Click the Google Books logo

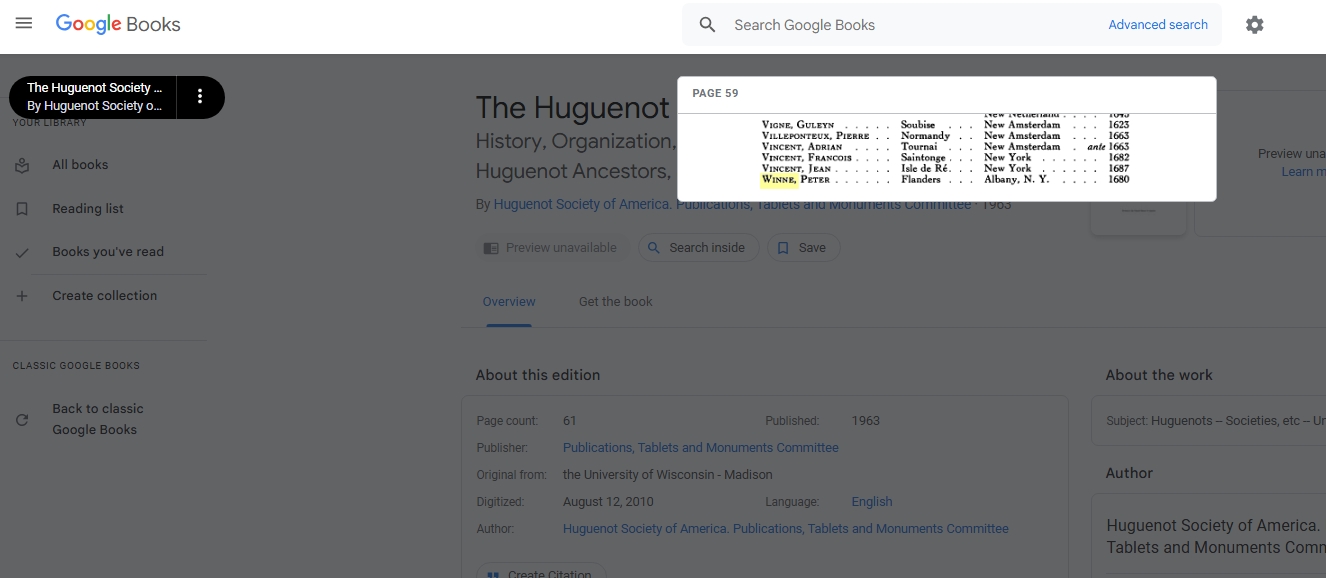(x=118, y=24)
